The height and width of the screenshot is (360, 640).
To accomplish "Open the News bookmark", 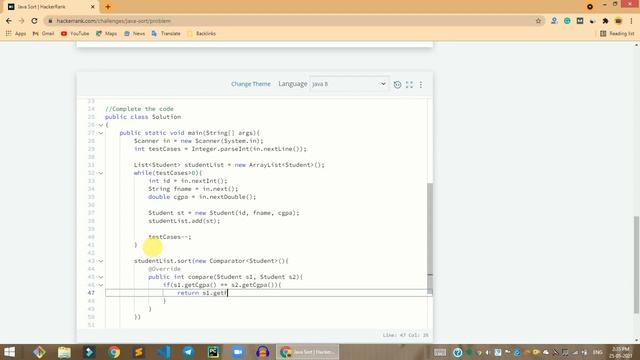I will click(x=134, y=33).
